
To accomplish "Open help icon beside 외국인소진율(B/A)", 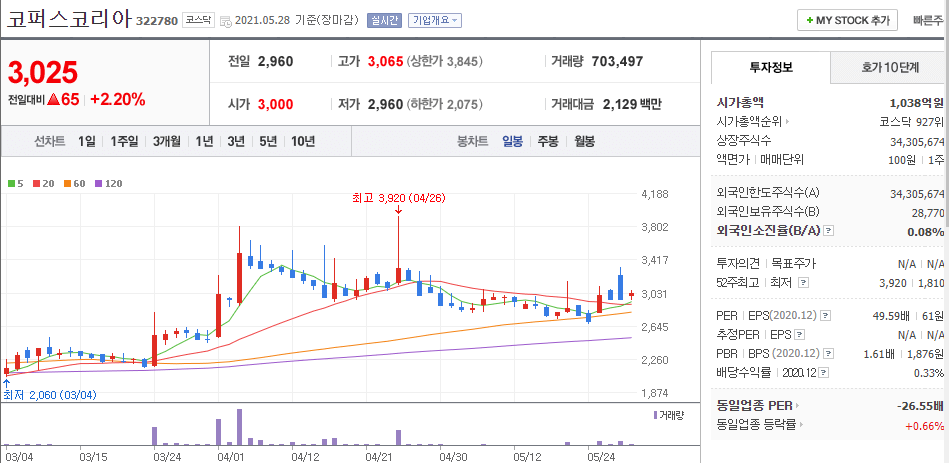I will click(829, 231).
